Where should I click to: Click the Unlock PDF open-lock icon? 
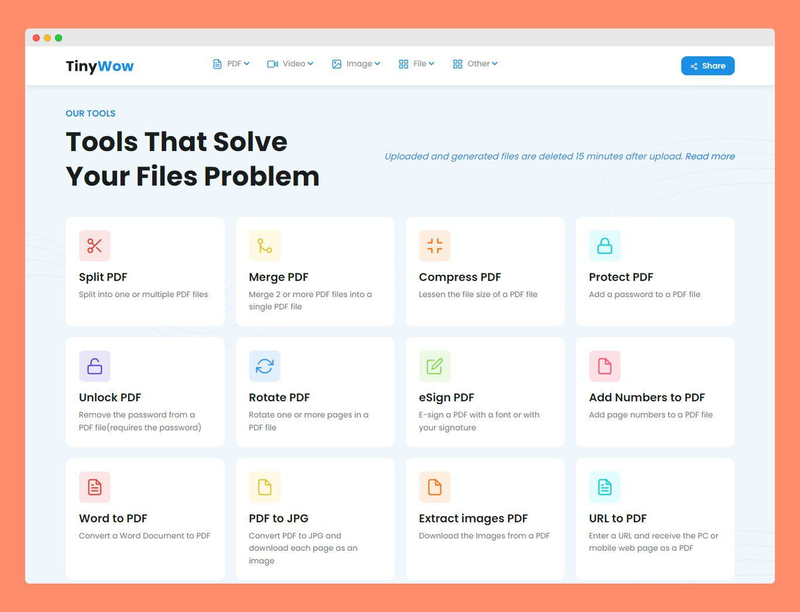[x=95, y=366]
